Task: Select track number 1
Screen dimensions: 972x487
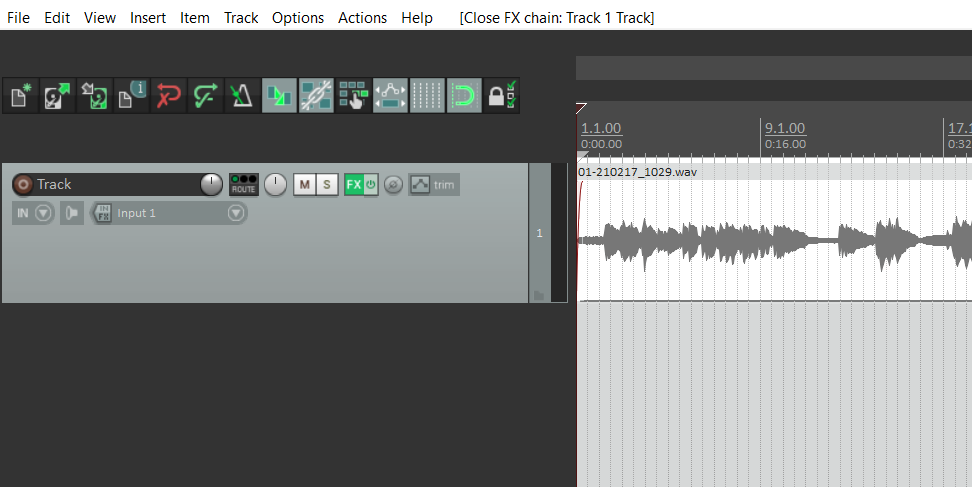Action: pyautogui.click(x=539, y=233)
